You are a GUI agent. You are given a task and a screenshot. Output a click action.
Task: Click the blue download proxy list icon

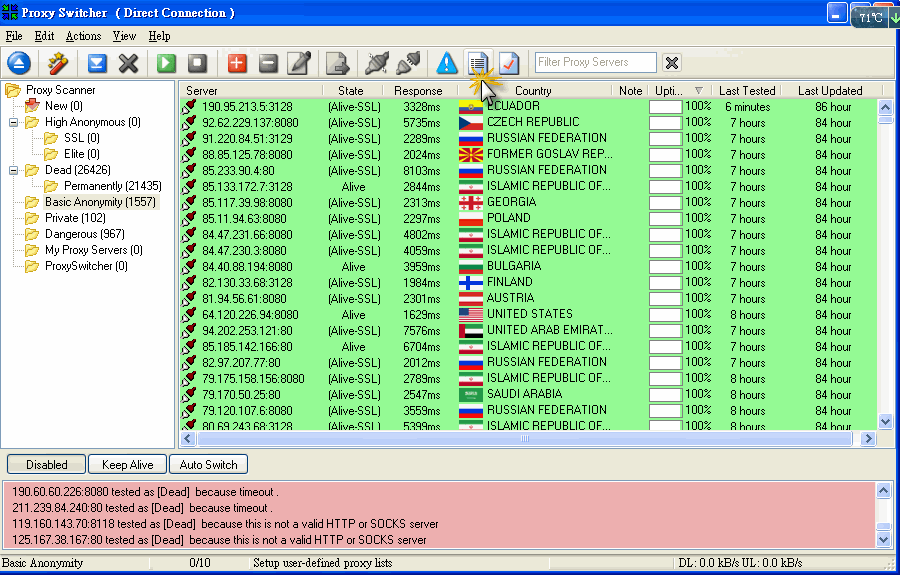click(97, 63)
